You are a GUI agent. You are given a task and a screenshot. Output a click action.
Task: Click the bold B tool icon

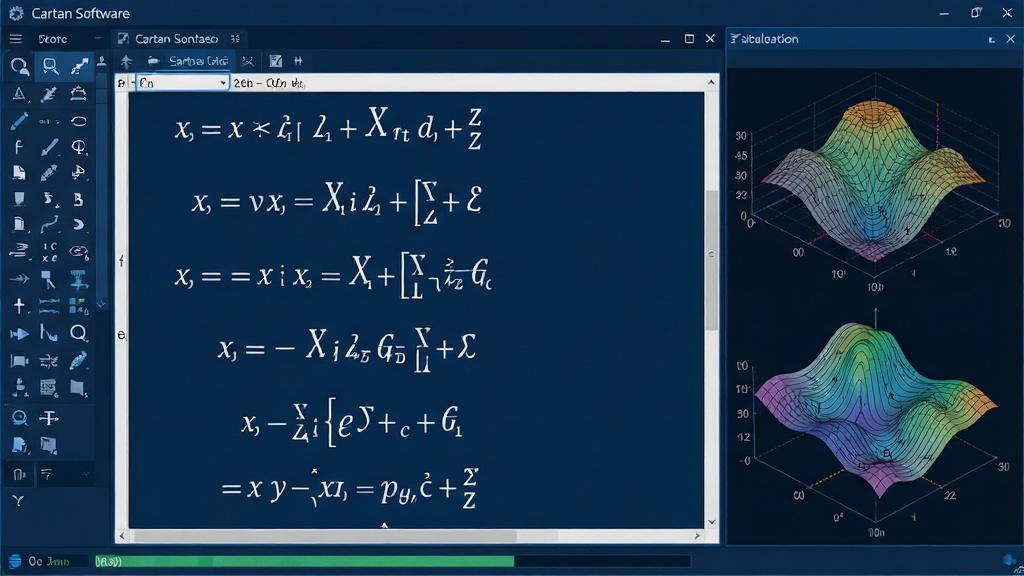pyautogui.click(x=78, y=199)
